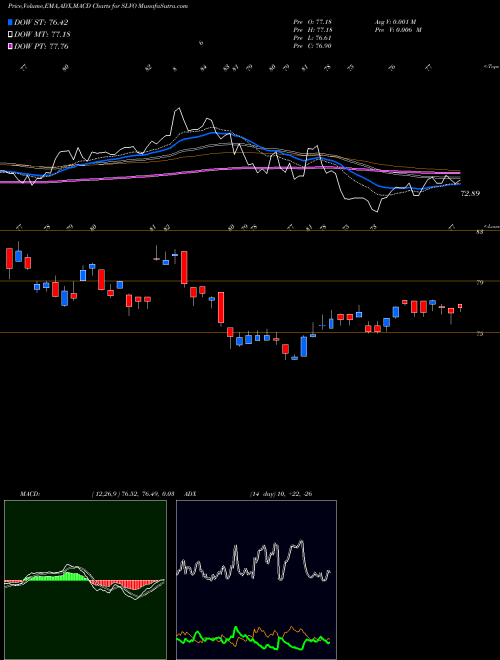Open the green MACD histogram chart panel

(x=85, y=580)
